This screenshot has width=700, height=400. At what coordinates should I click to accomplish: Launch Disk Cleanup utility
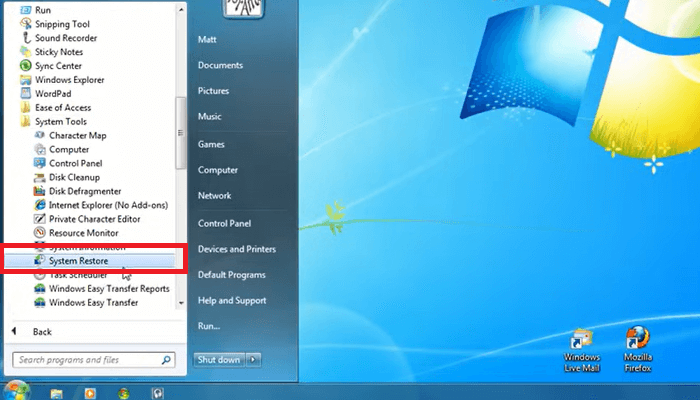coord(77,177)
